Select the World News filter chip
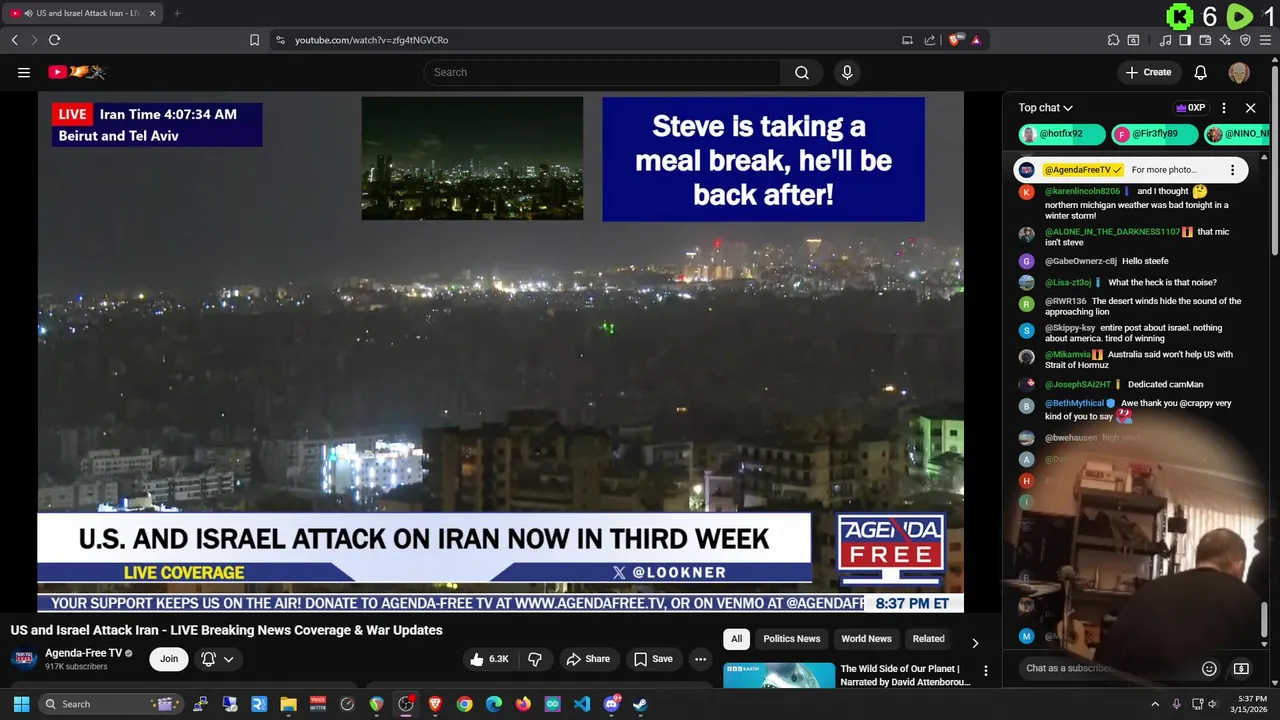 pos(866,639)
